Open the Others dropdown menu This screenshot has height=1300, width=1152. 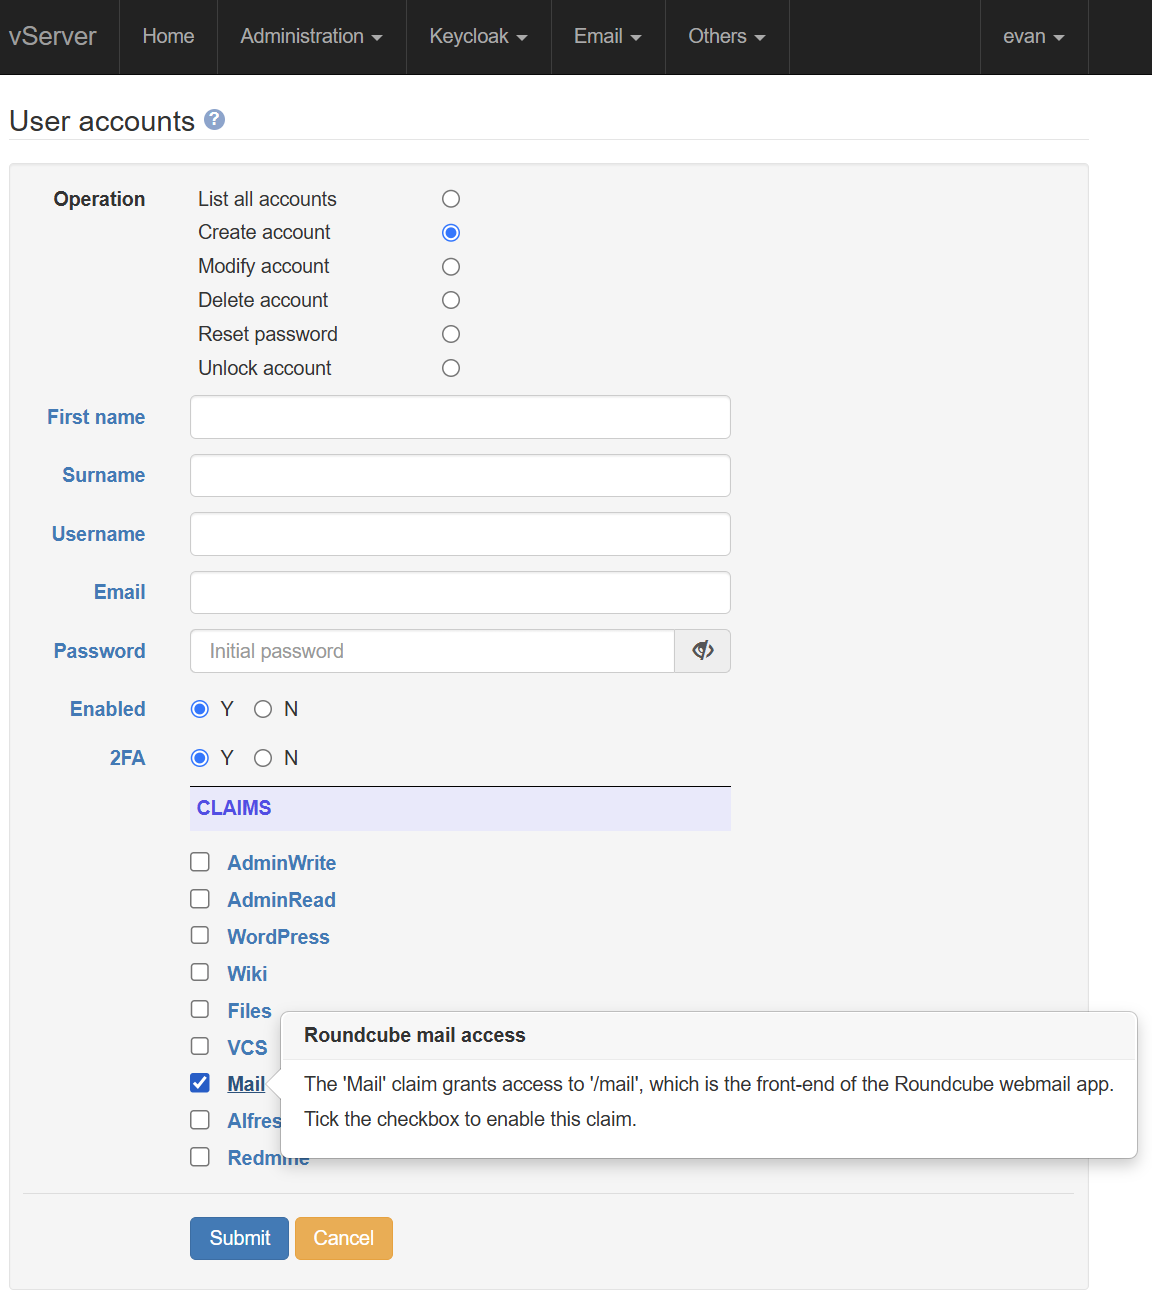pyautogui.click(x=727, y=36)
